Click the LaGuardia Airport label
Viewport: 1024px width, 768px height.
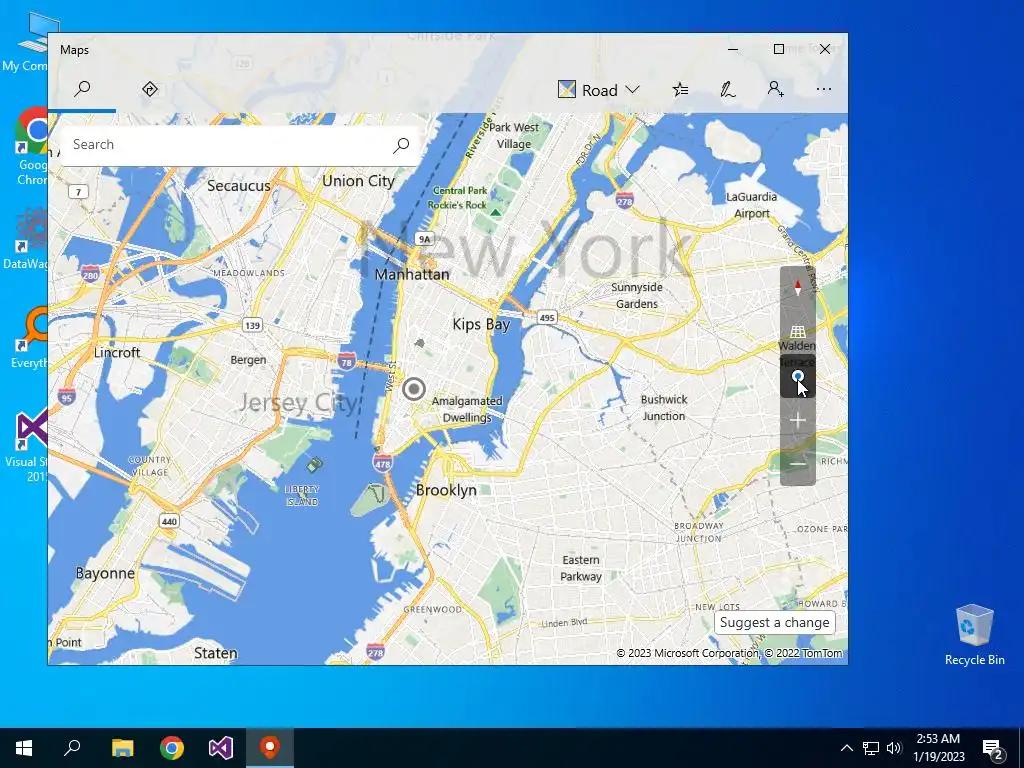[x=752, y=205]
